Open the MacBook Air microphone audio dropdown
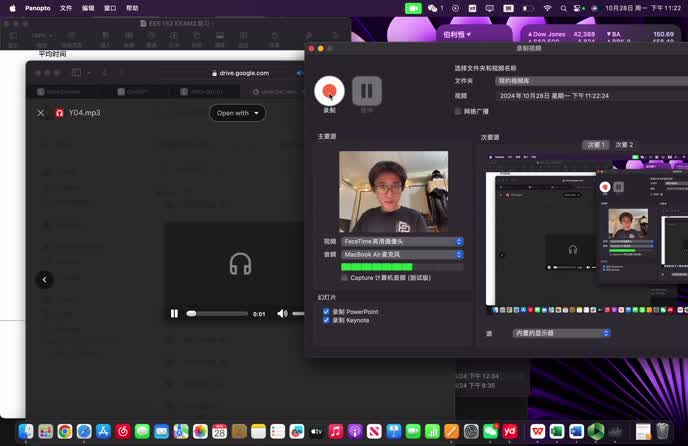Image resolution: width=688 pixels, height=446 pixels. [x=402, y=254]
